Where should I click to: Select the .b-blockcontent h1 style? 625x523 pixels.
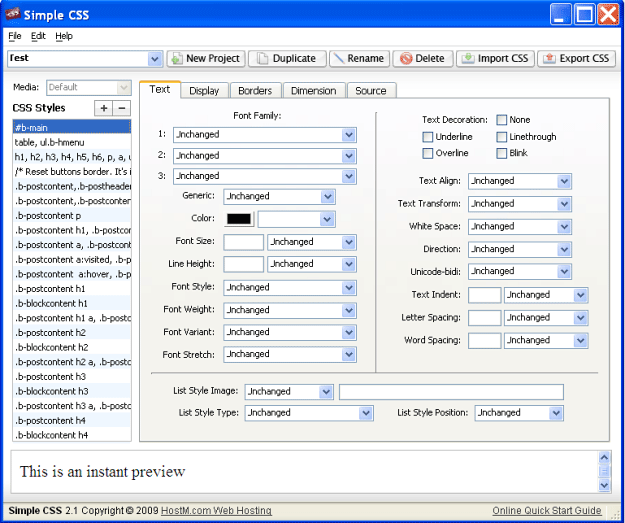coord(72,303)
